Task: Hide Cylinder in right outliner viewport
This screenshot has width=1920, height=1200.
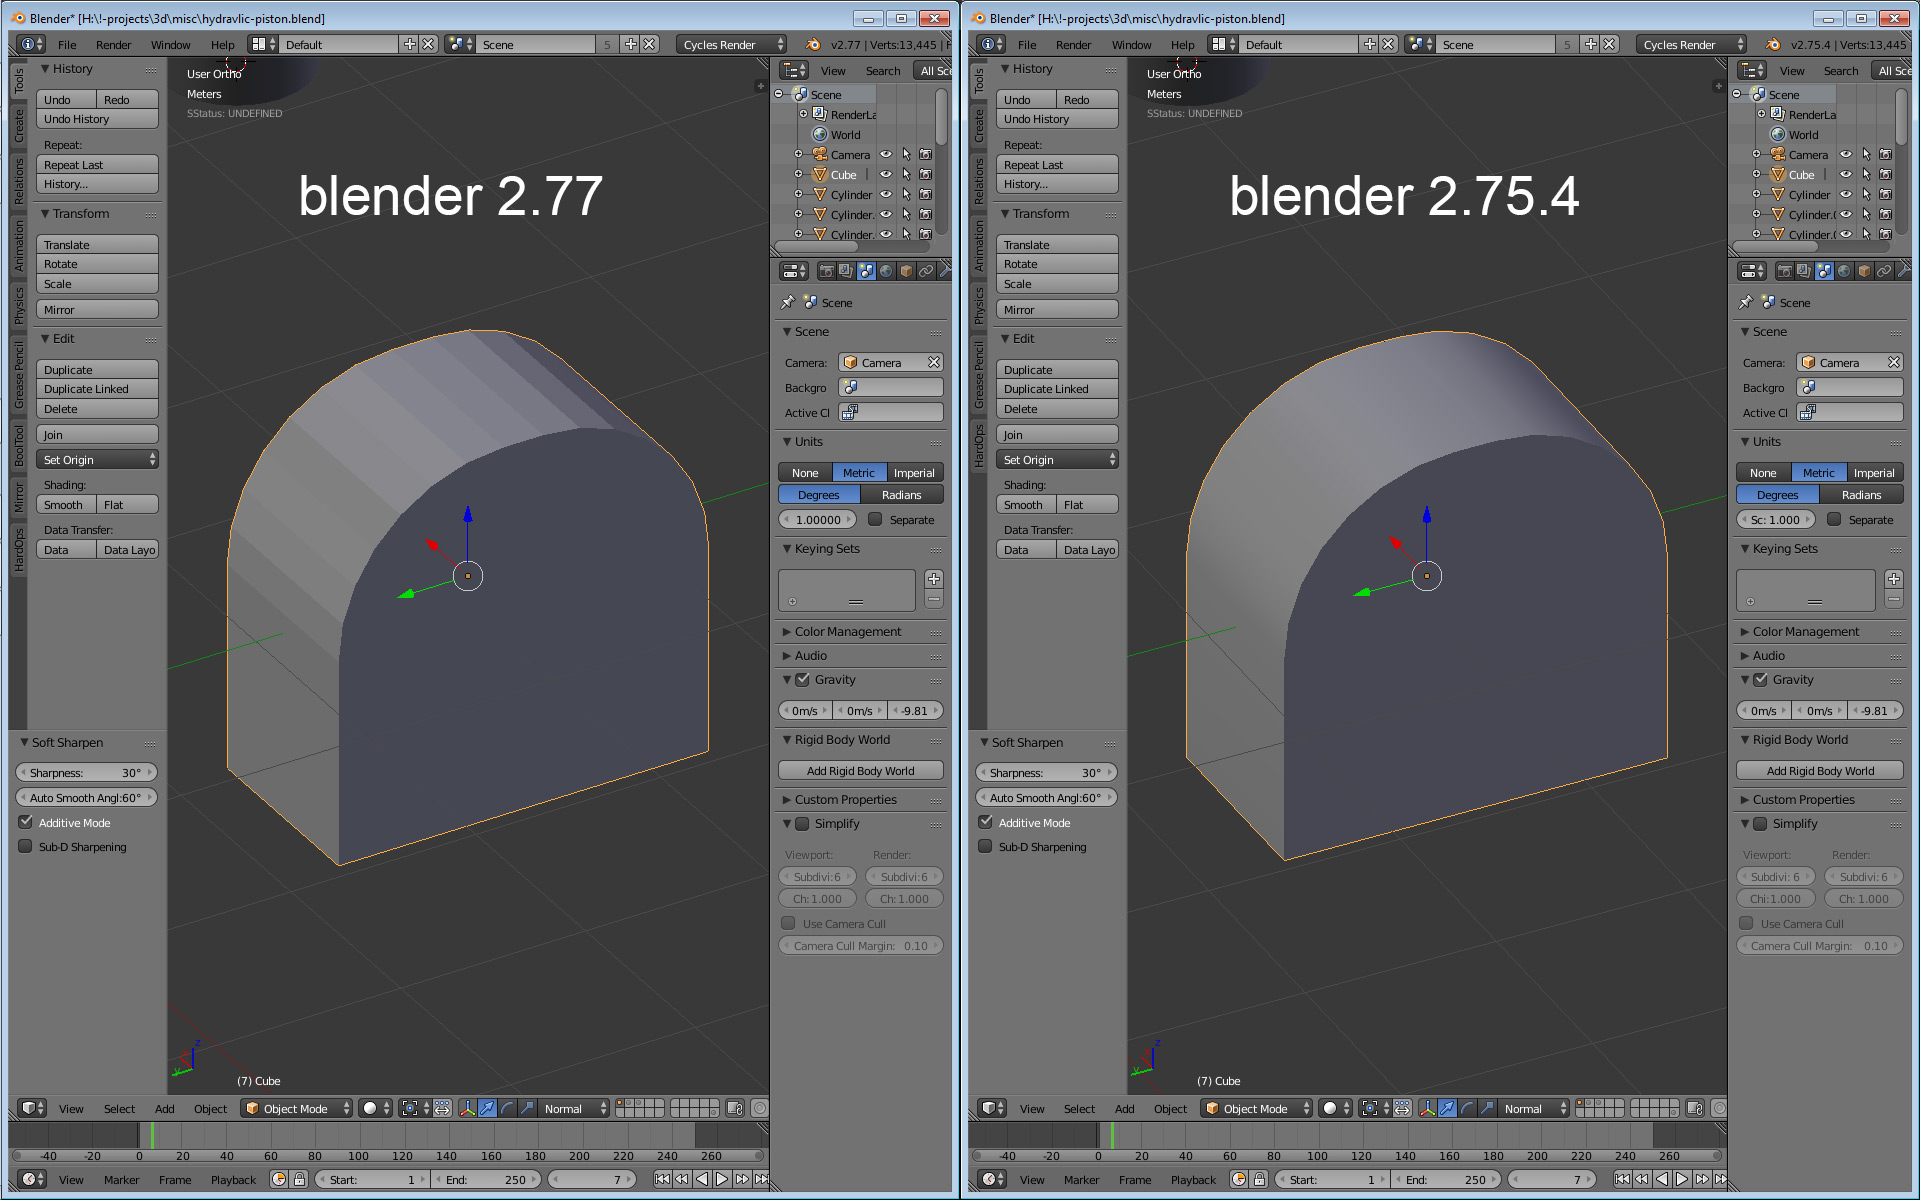Action: (1846, 194)
